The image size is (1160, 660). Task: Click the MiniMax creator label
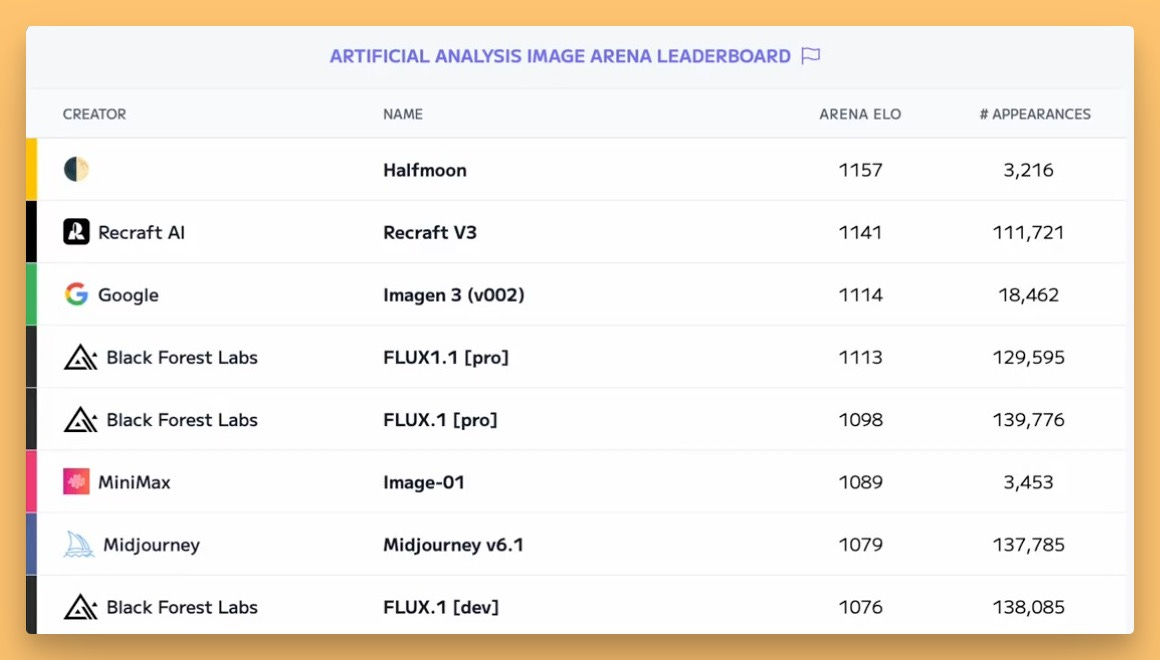point(134,482)
